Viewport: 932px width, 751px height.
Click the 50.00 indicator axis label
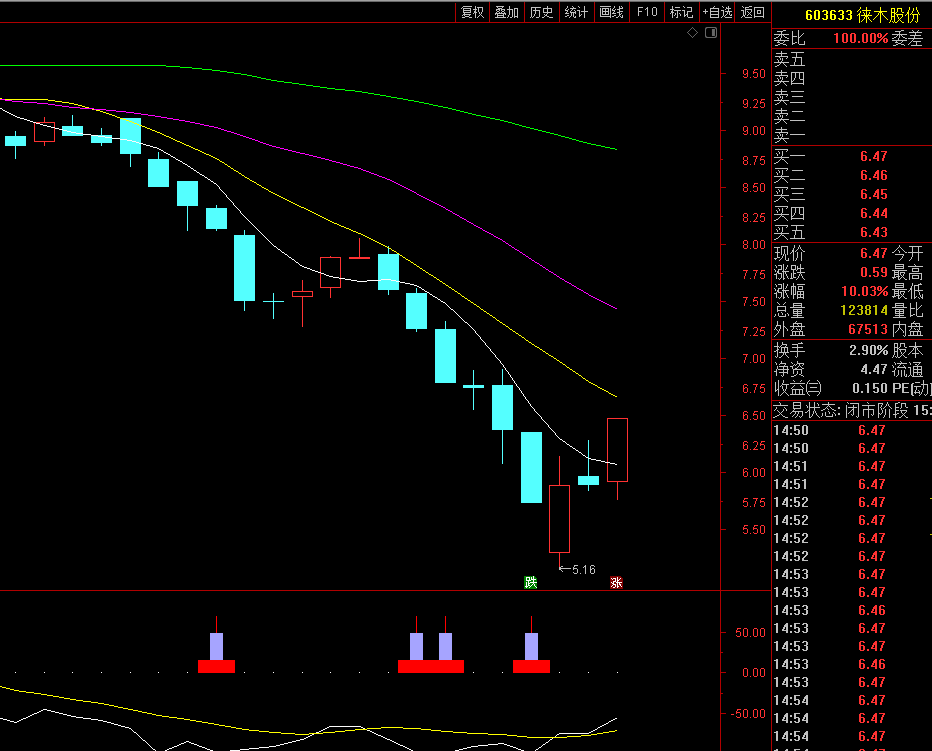[750, 633]
